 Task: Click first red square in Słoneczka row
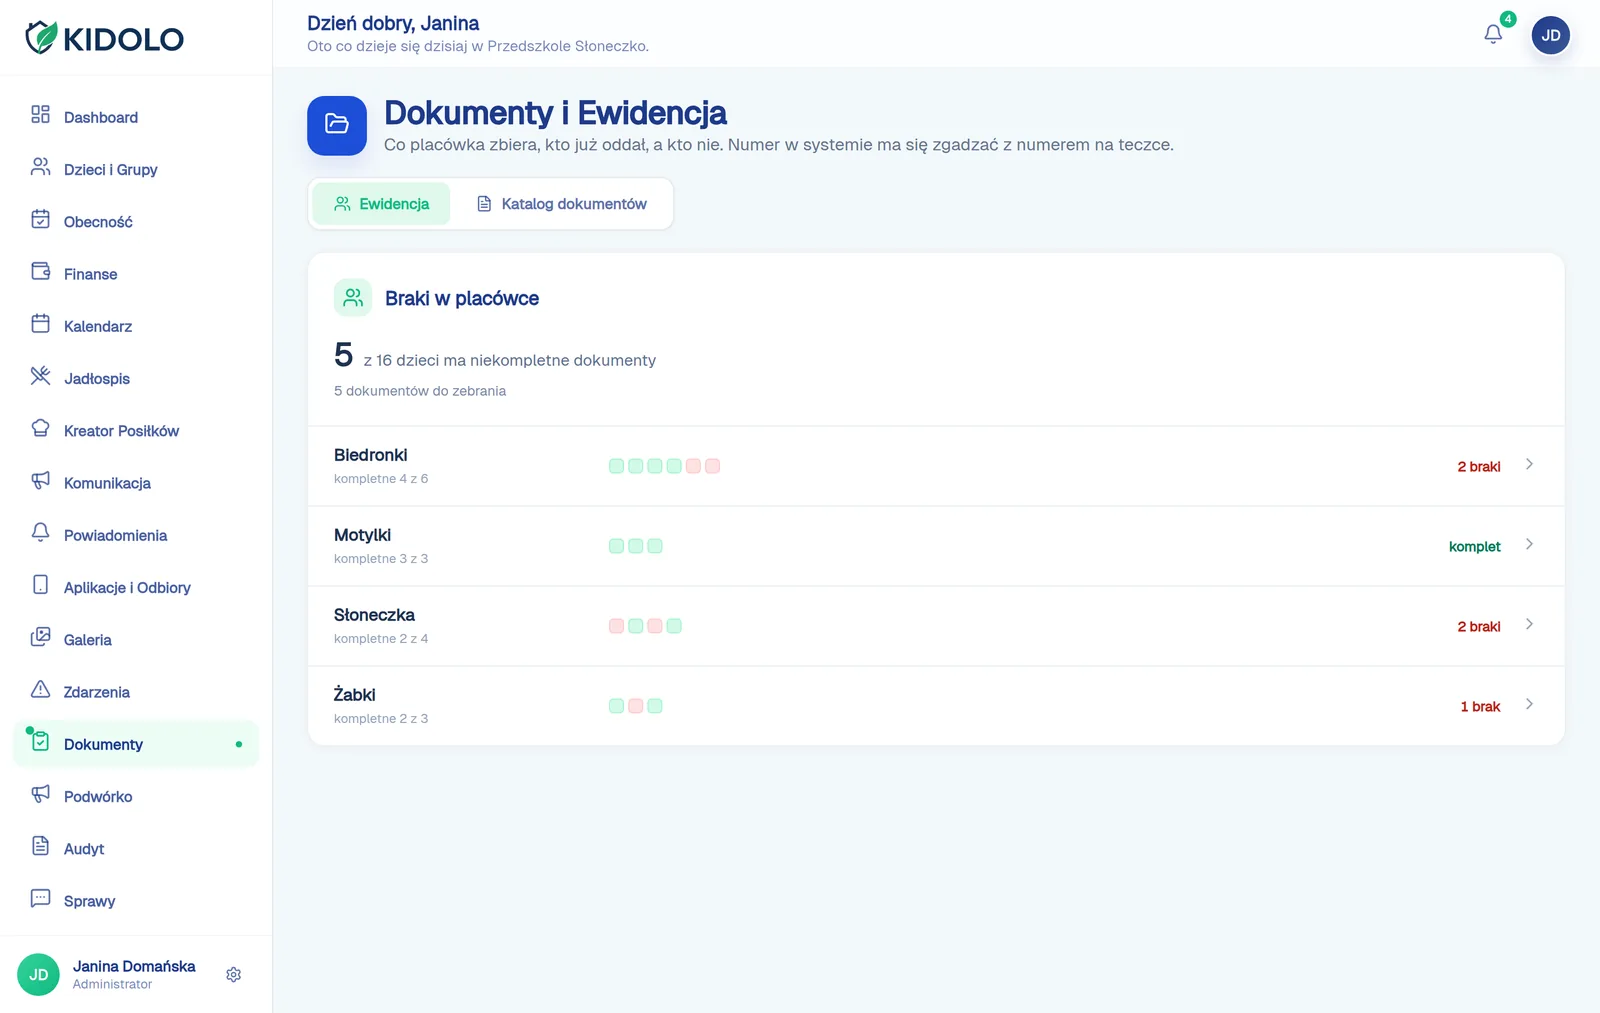(x=616, y=626)
